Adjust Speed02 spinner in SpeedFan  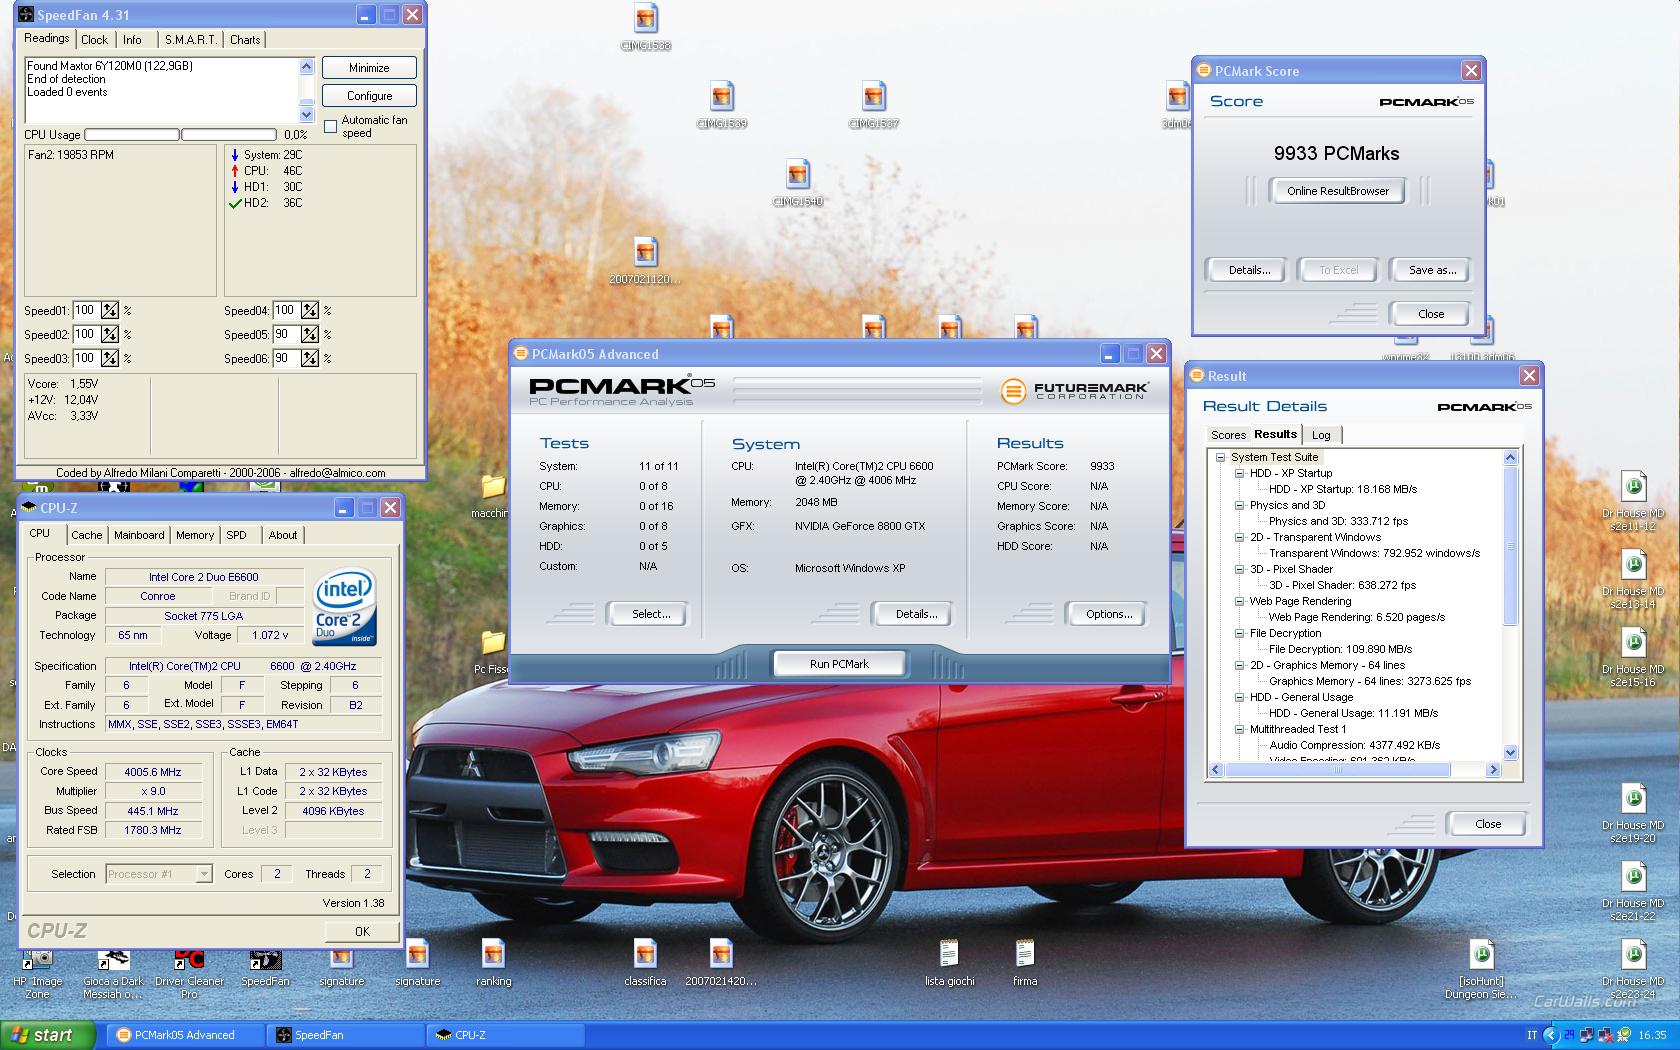pyautogui.click(x=110, y=334)
